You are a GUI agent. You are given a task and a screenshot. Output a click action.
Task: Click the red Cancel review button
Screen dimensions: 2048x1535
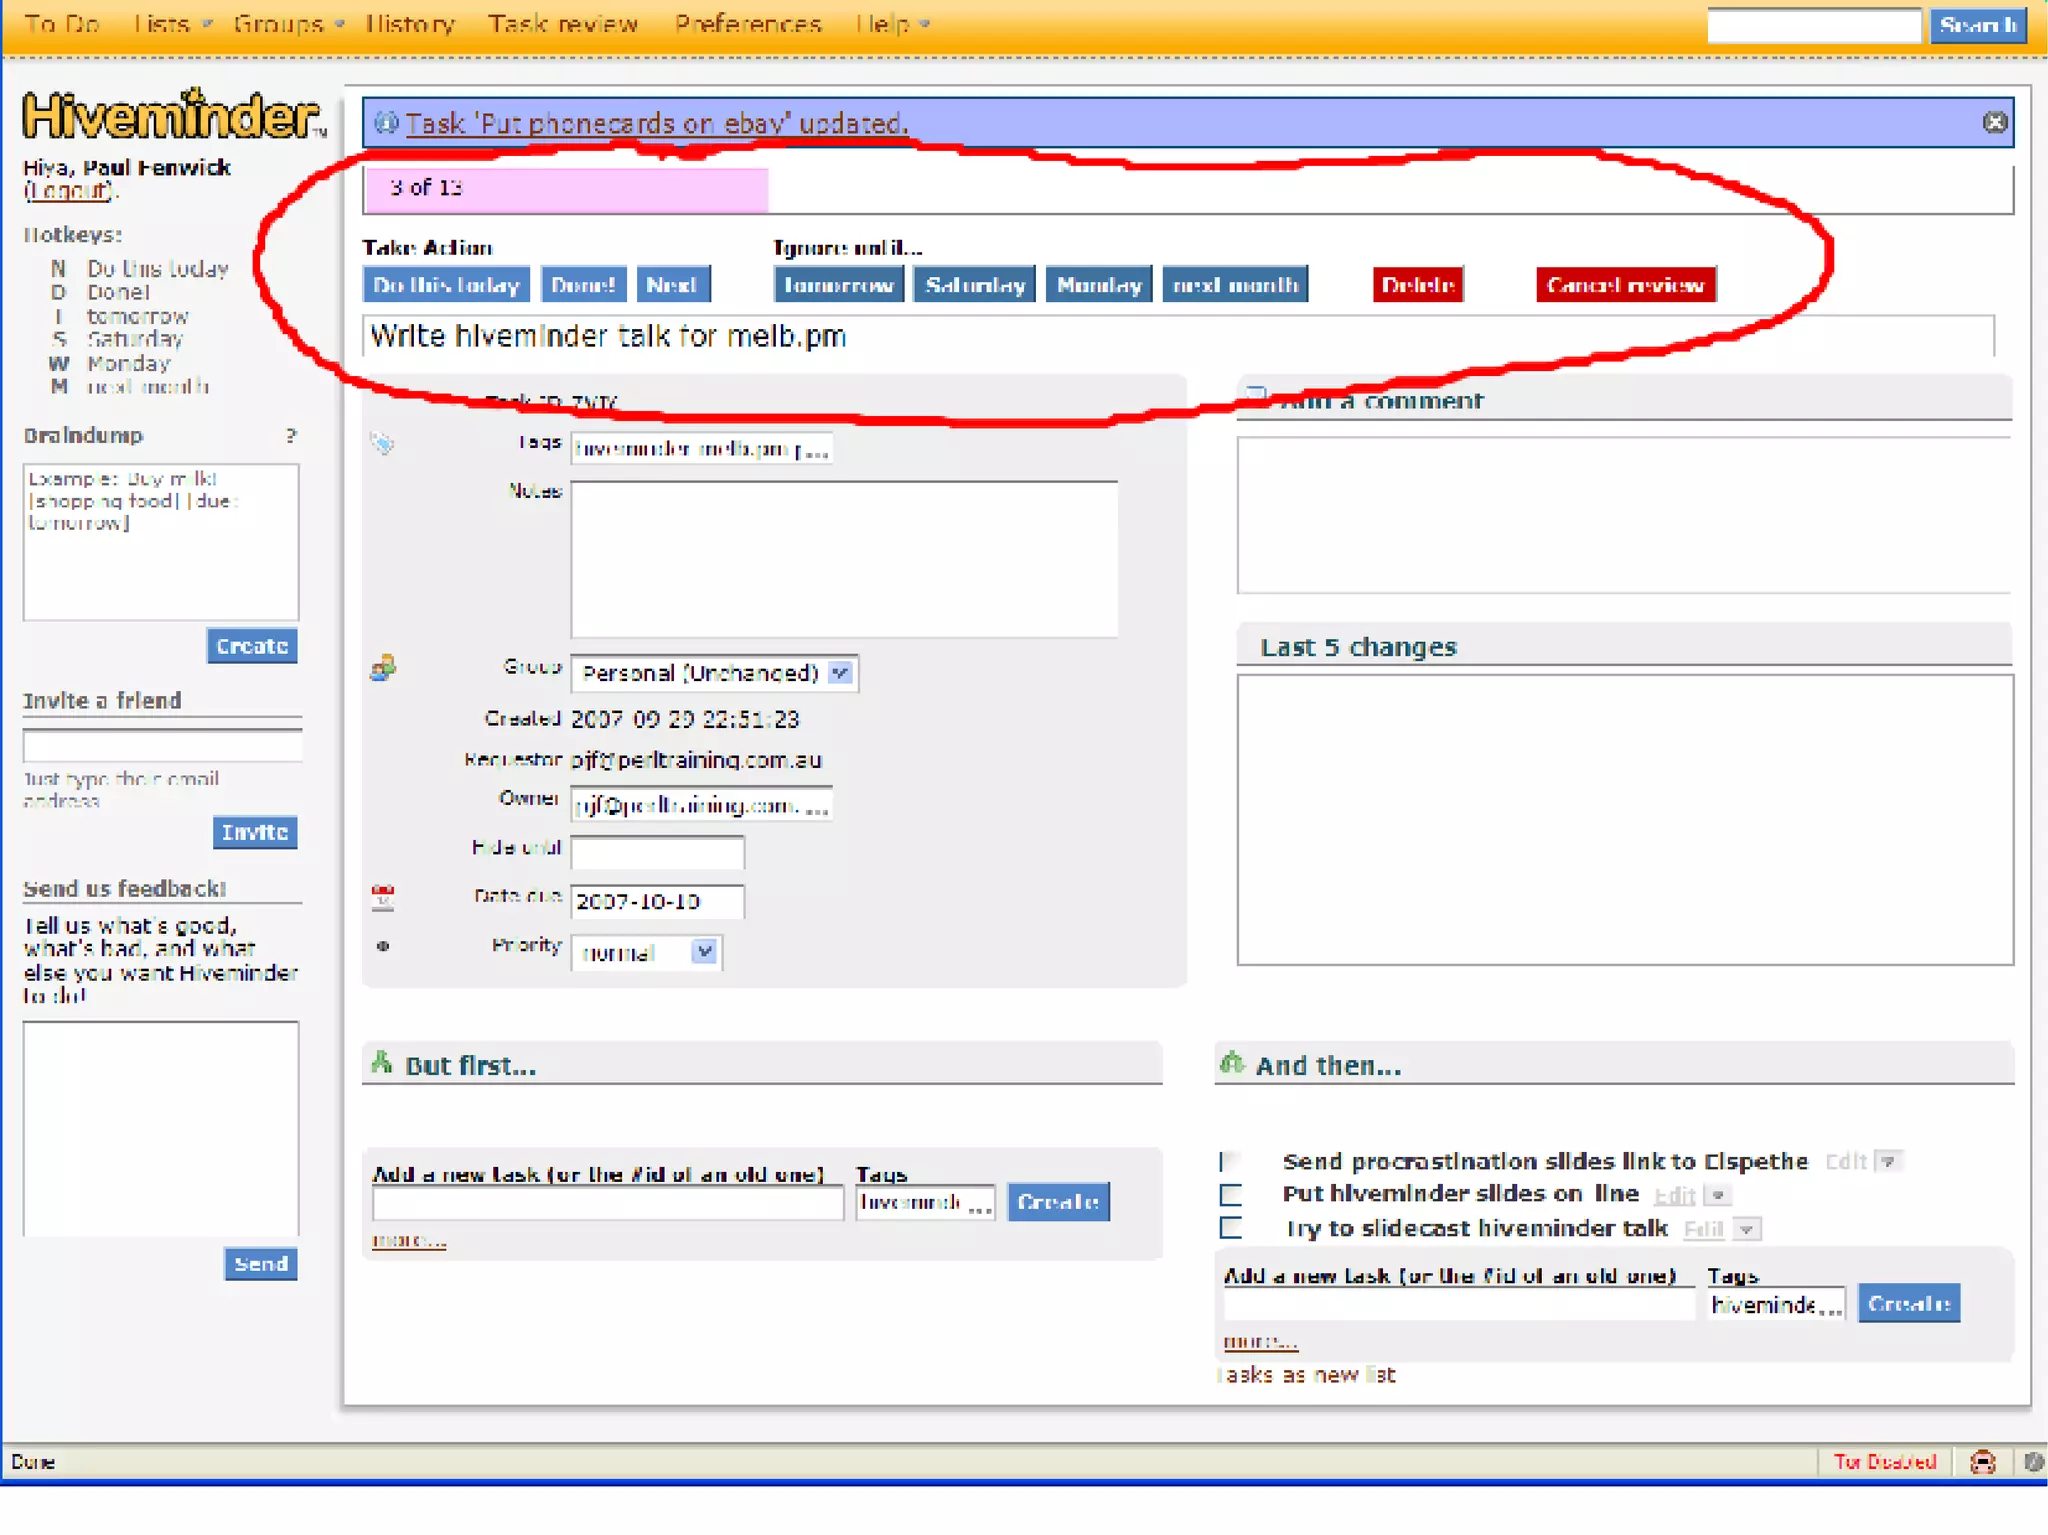(x=1625, y=285)
